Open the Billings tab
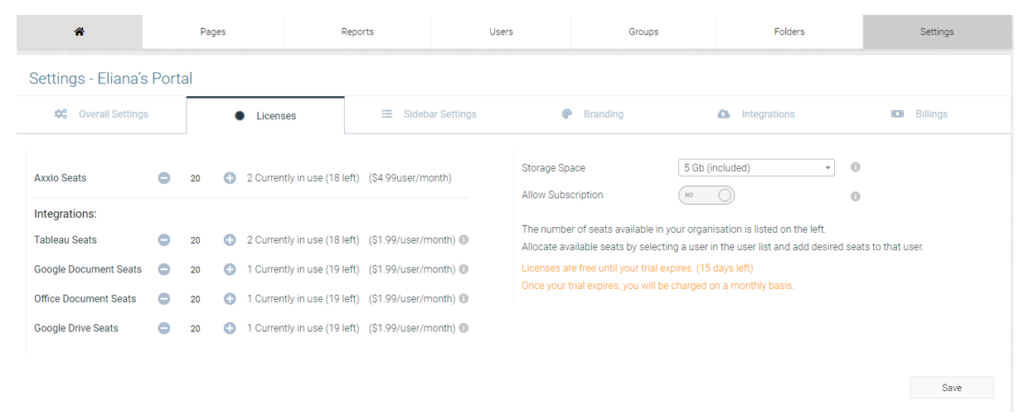 click(x=920, y=114)
